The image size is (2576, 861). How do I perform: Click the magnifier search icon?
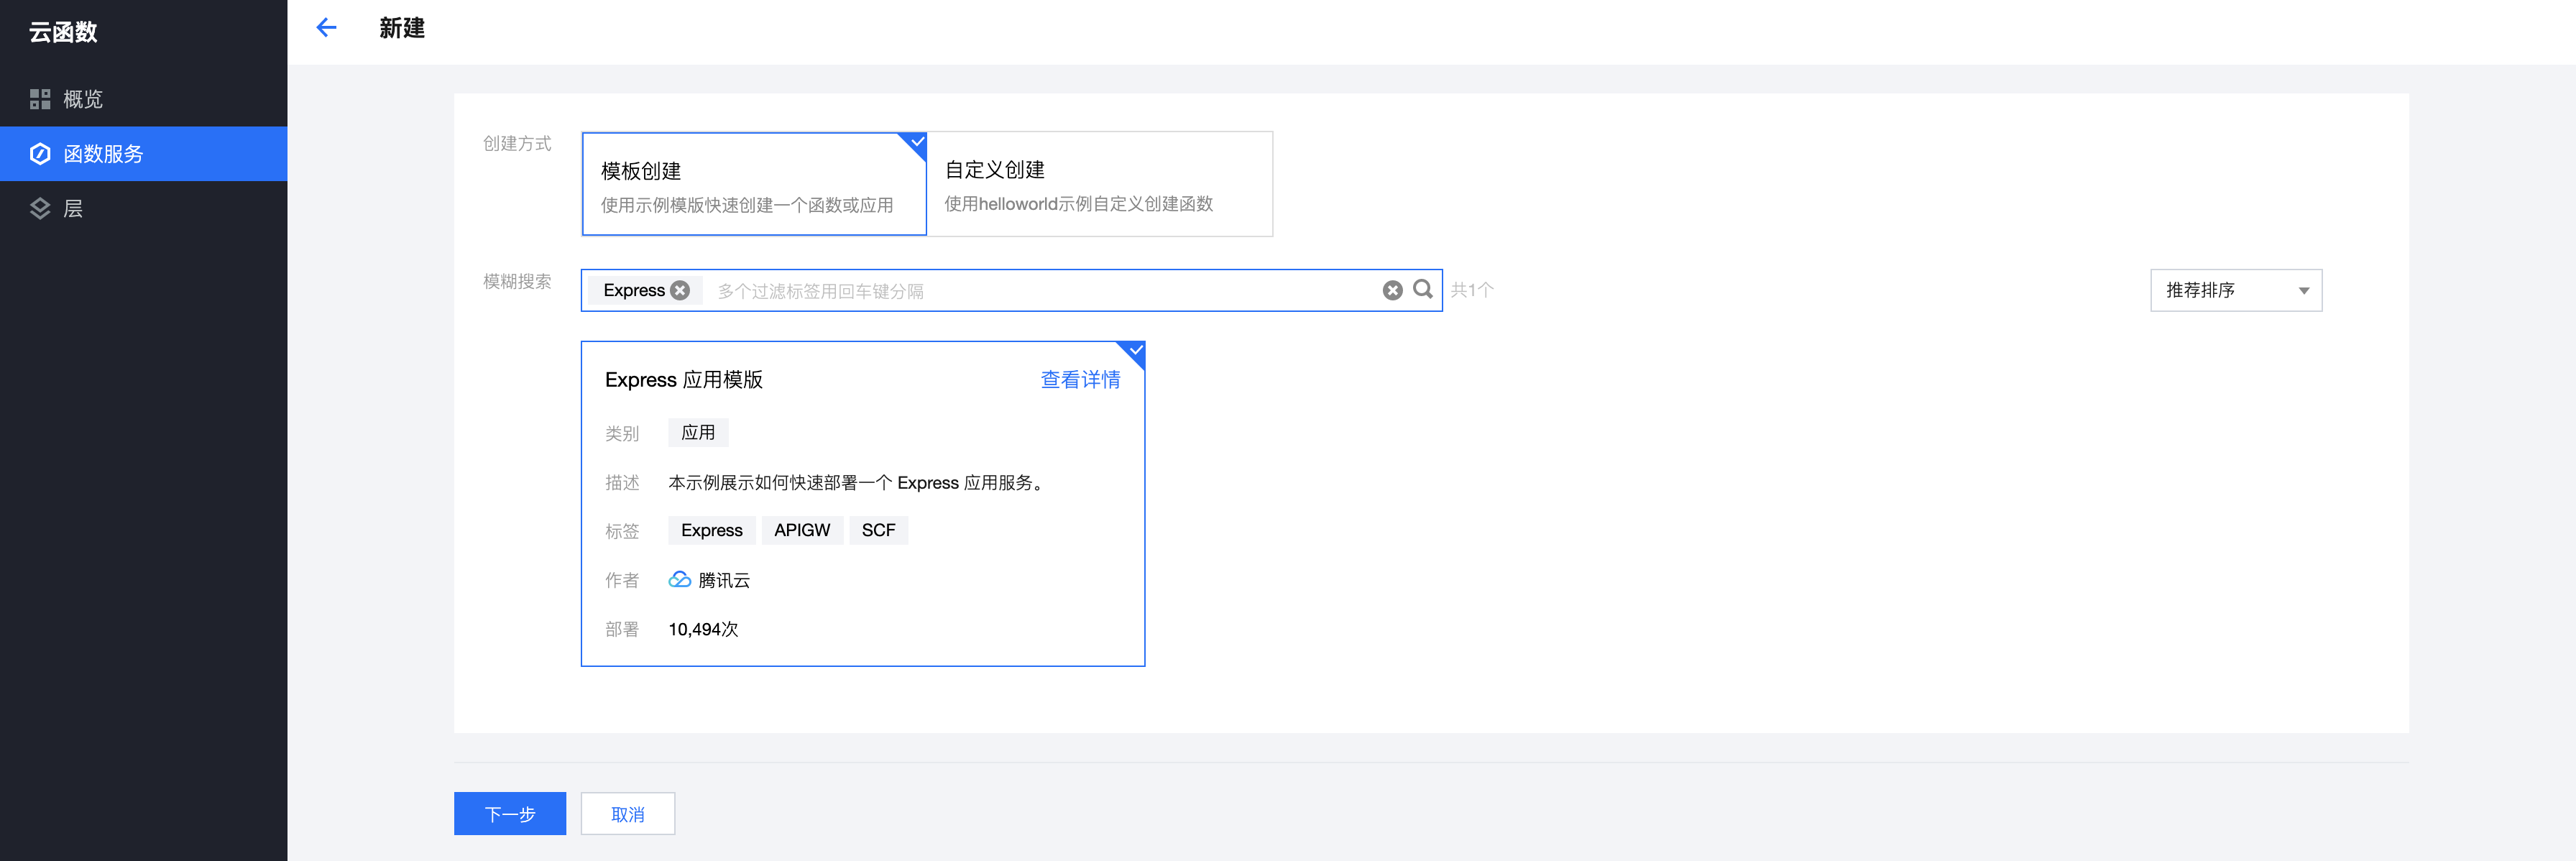(1422, 289)
